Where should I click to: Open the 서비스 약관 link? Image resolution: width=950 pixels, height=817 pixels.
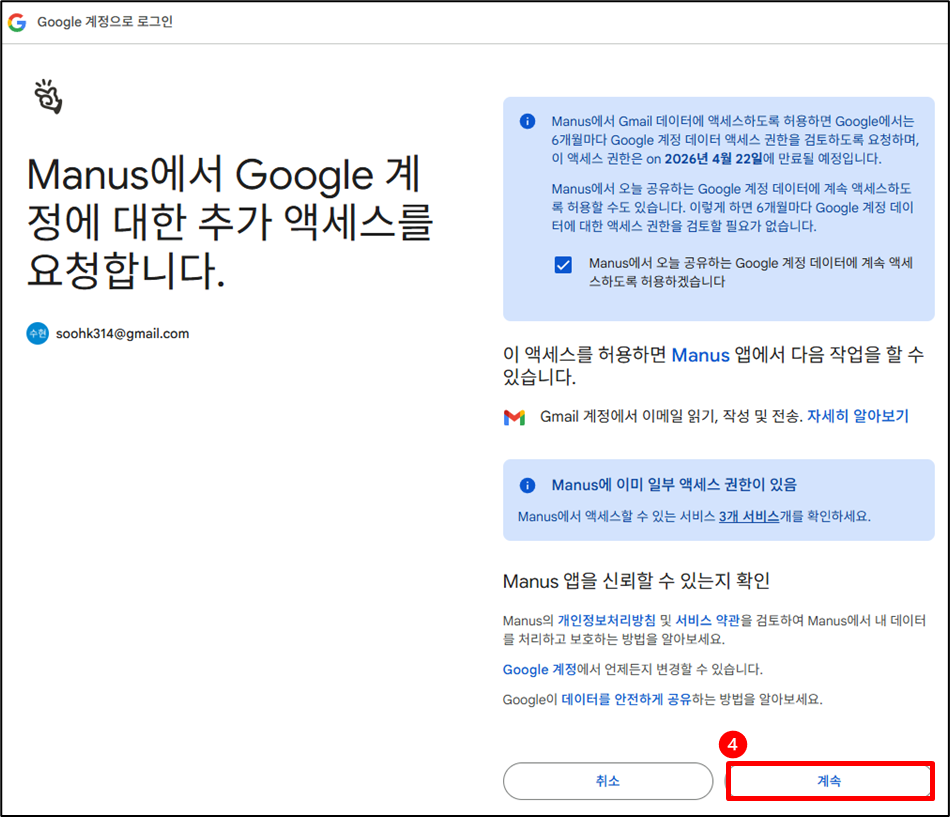click(x=708, y=621)
